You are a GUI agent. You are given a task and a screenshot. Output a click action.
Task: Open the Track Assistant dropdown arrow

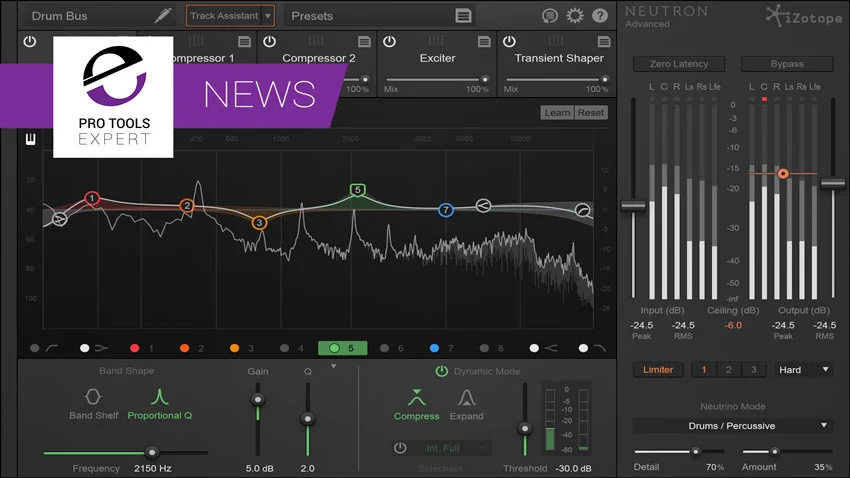click(268, 16)
